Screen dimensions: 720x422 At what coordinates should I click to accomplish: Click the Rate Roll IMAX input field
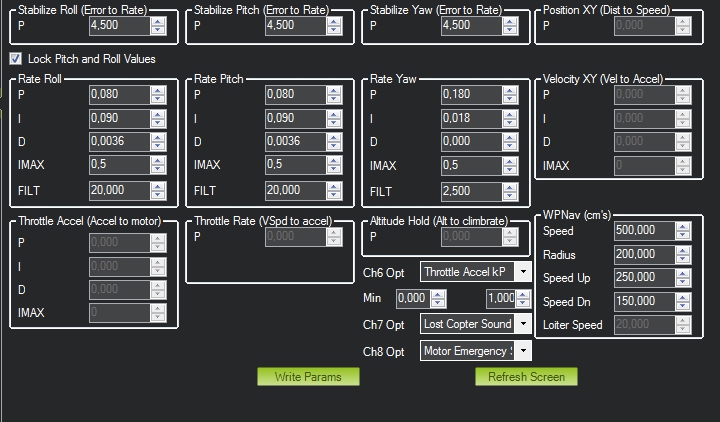pyautogui.click(x=119, y=166)
